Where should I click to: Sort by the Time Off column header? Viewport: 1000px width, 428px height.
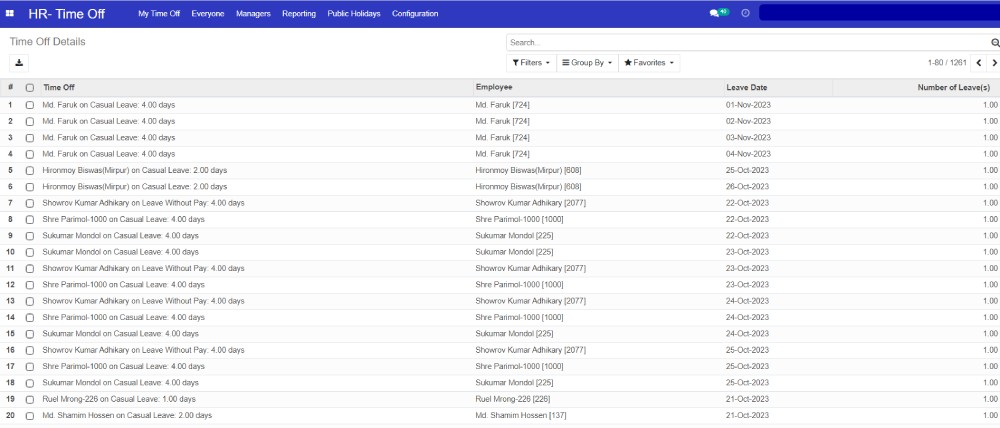point(59,87)
